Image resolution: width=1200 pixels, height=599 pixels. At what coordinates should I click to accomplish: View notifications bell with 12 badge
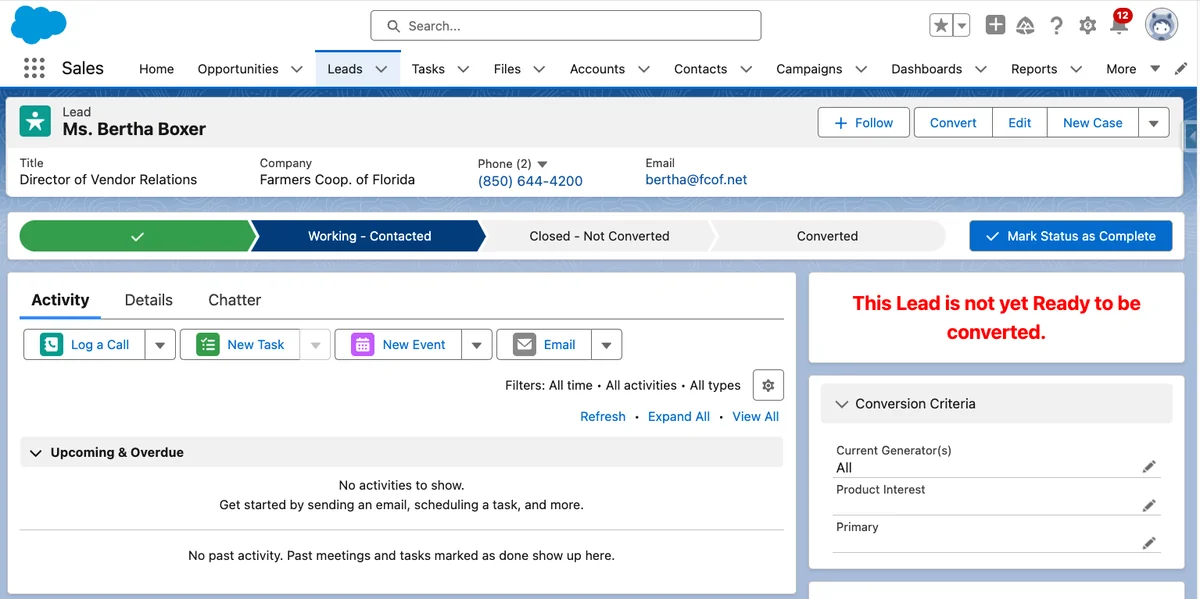[1120, 24]
